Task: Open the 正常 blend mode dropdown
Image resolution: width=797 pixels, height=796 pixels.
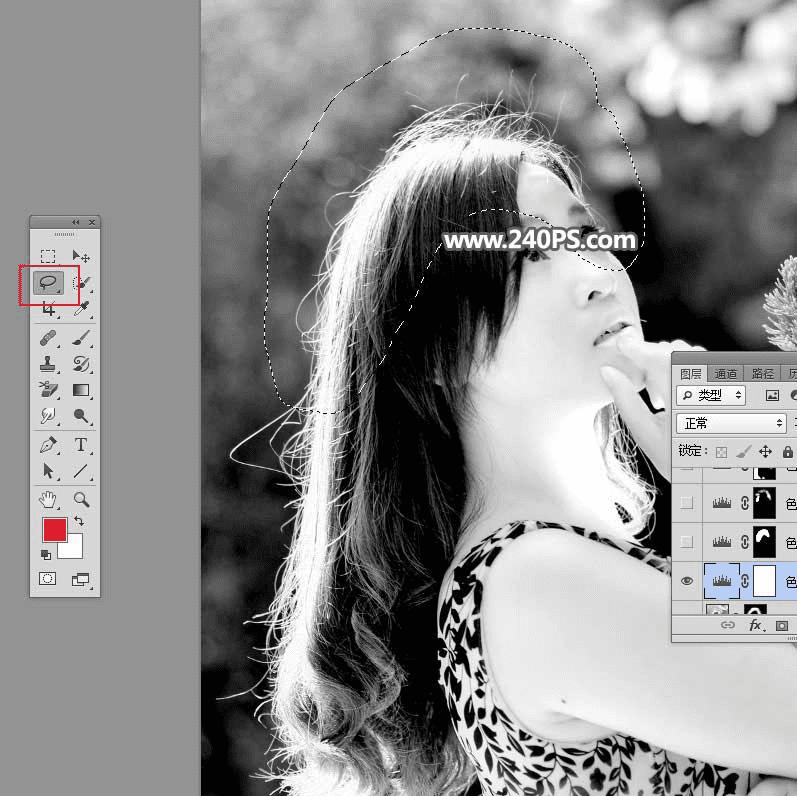Action: coord(731,423)
